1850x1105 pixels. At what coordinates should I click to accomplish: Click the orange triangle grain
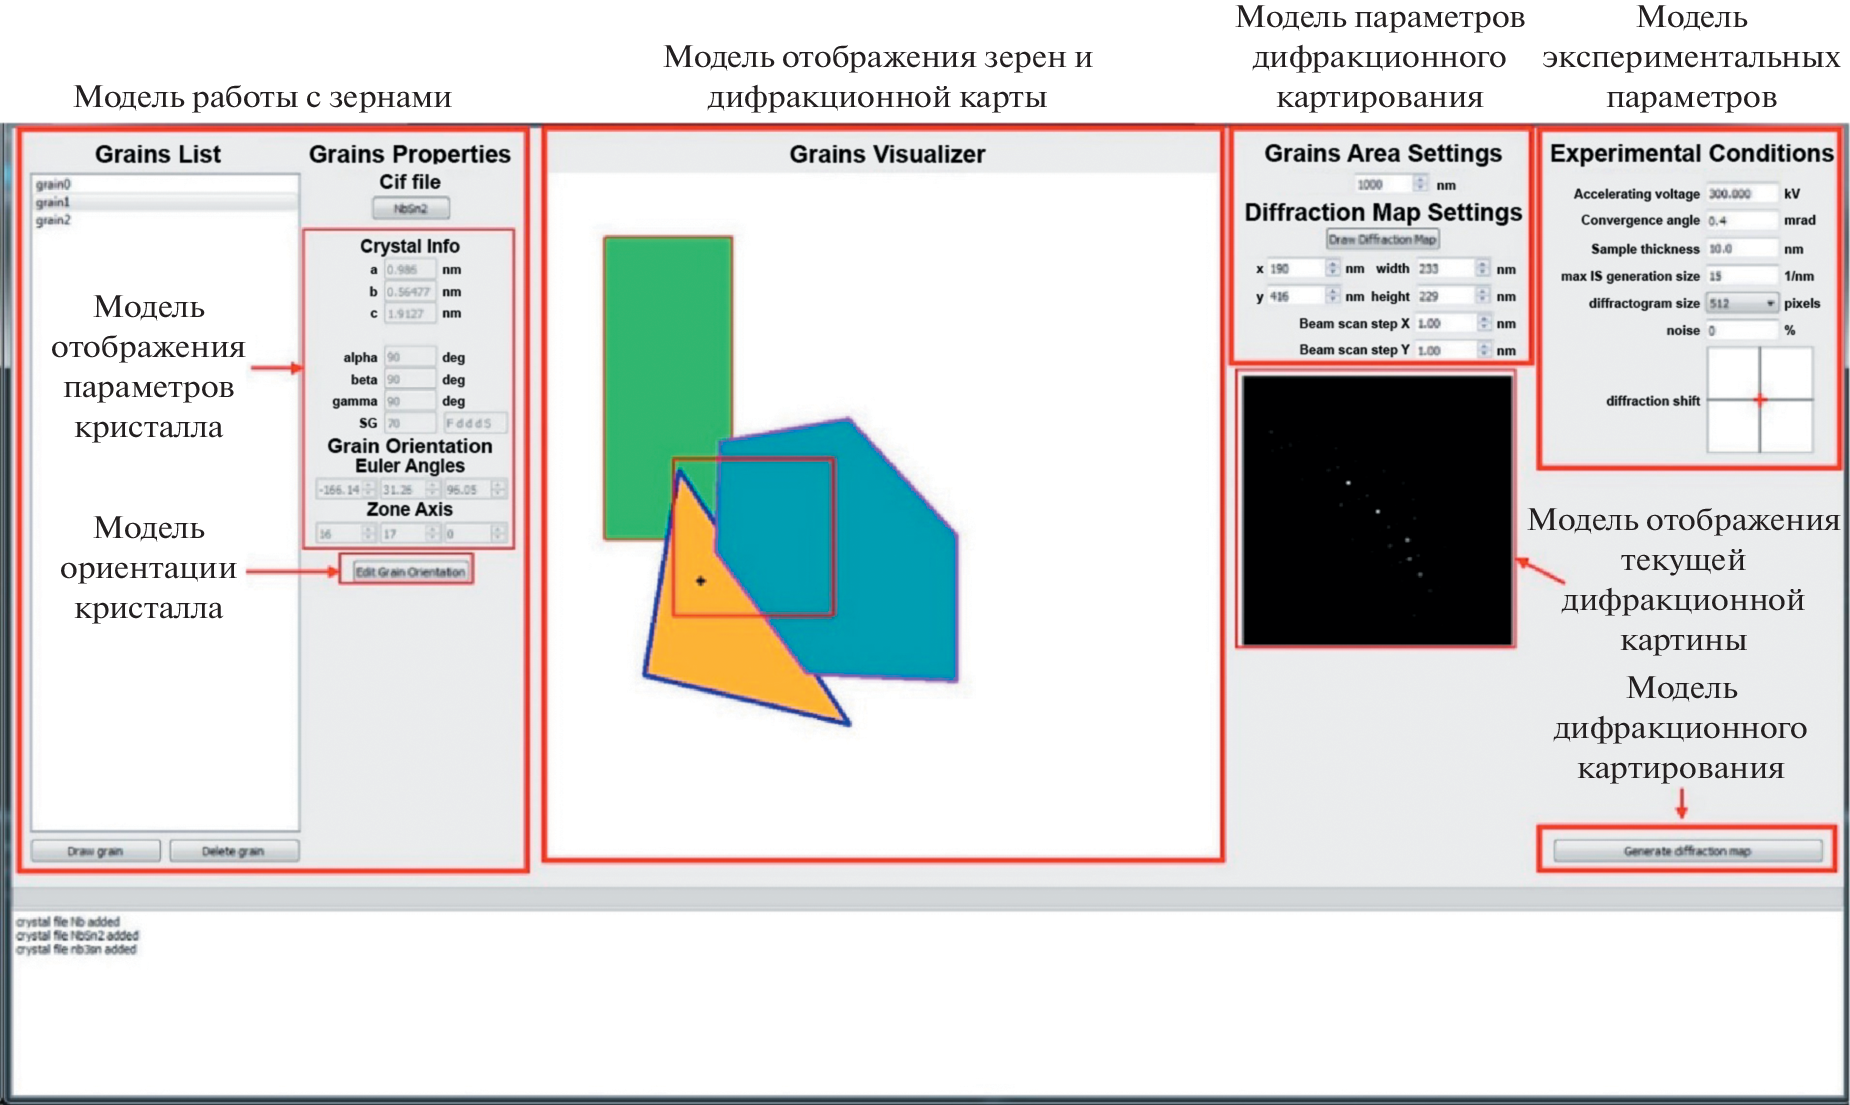pyautogui.click(x=740, y=650)
